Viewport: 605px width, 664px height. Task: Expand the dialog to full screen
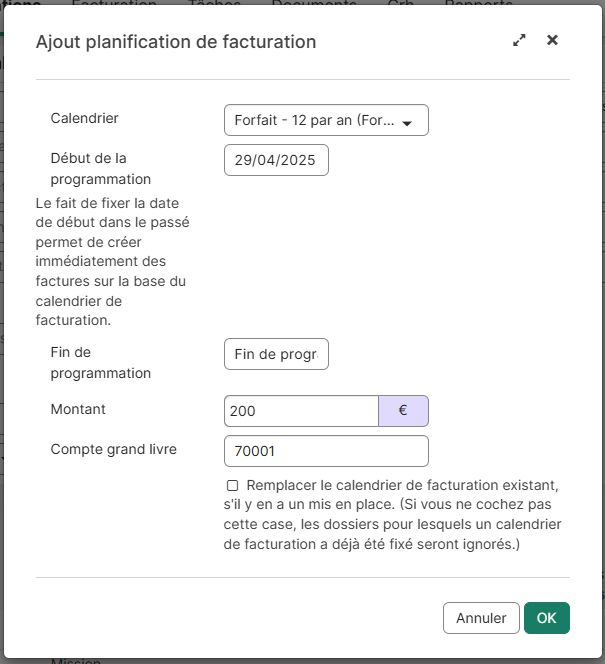pyautogui.click(x=519, y=41)
